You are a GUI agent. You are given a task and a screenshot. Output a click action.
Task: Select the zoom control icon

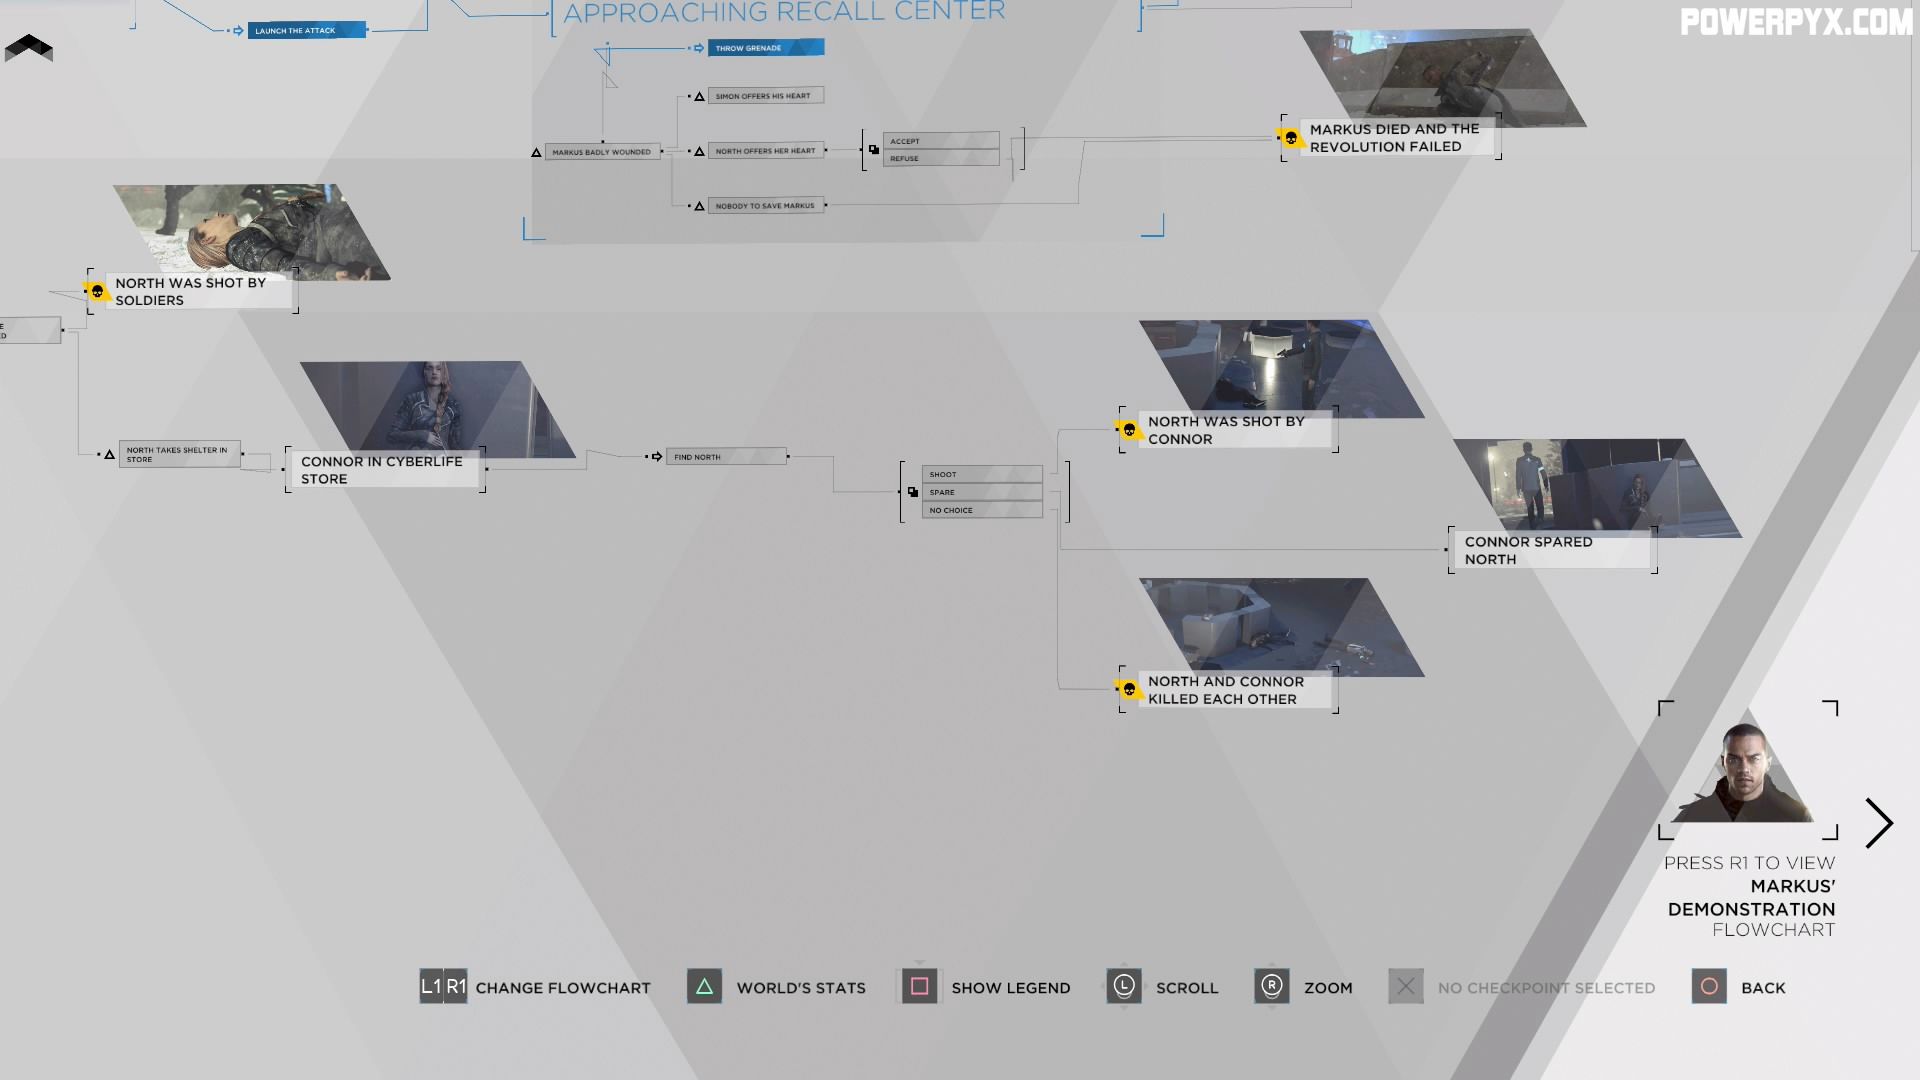[1271, 986]
